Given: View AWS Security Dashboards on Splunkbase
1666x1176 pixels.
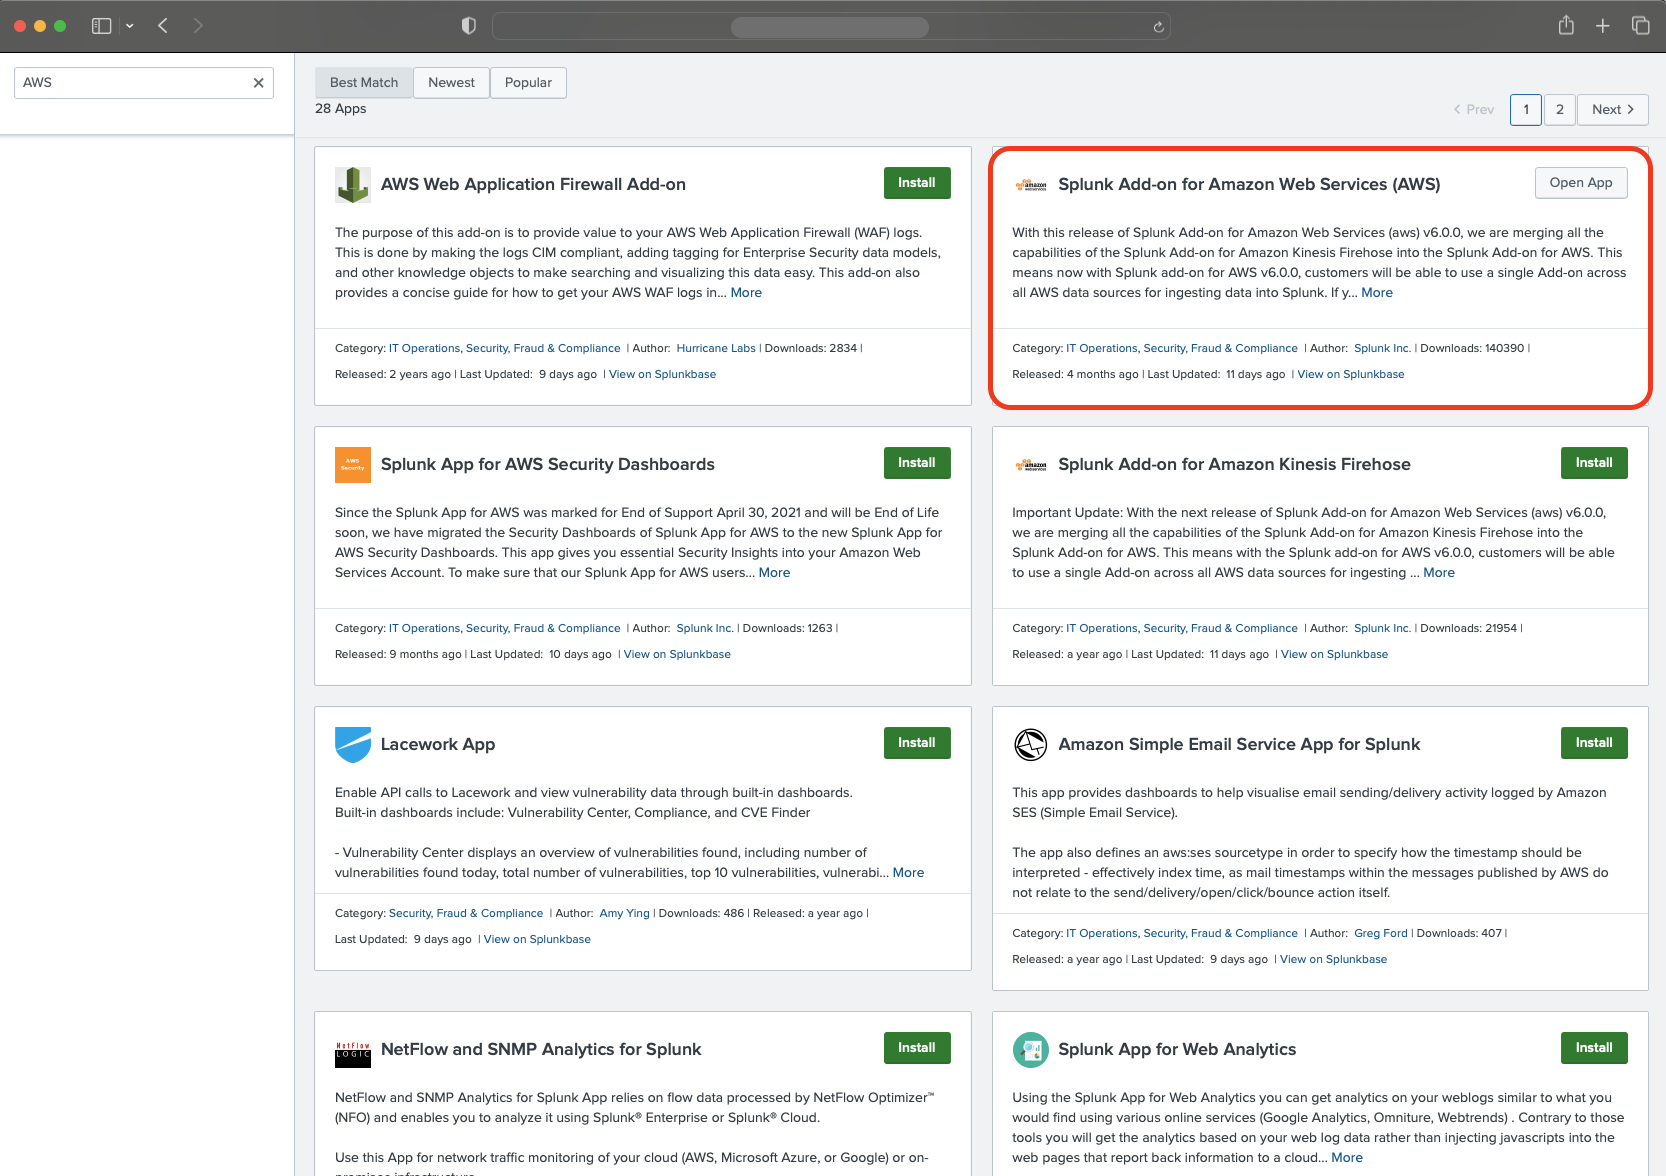Looking at the screenshot, I should point(677,654).
